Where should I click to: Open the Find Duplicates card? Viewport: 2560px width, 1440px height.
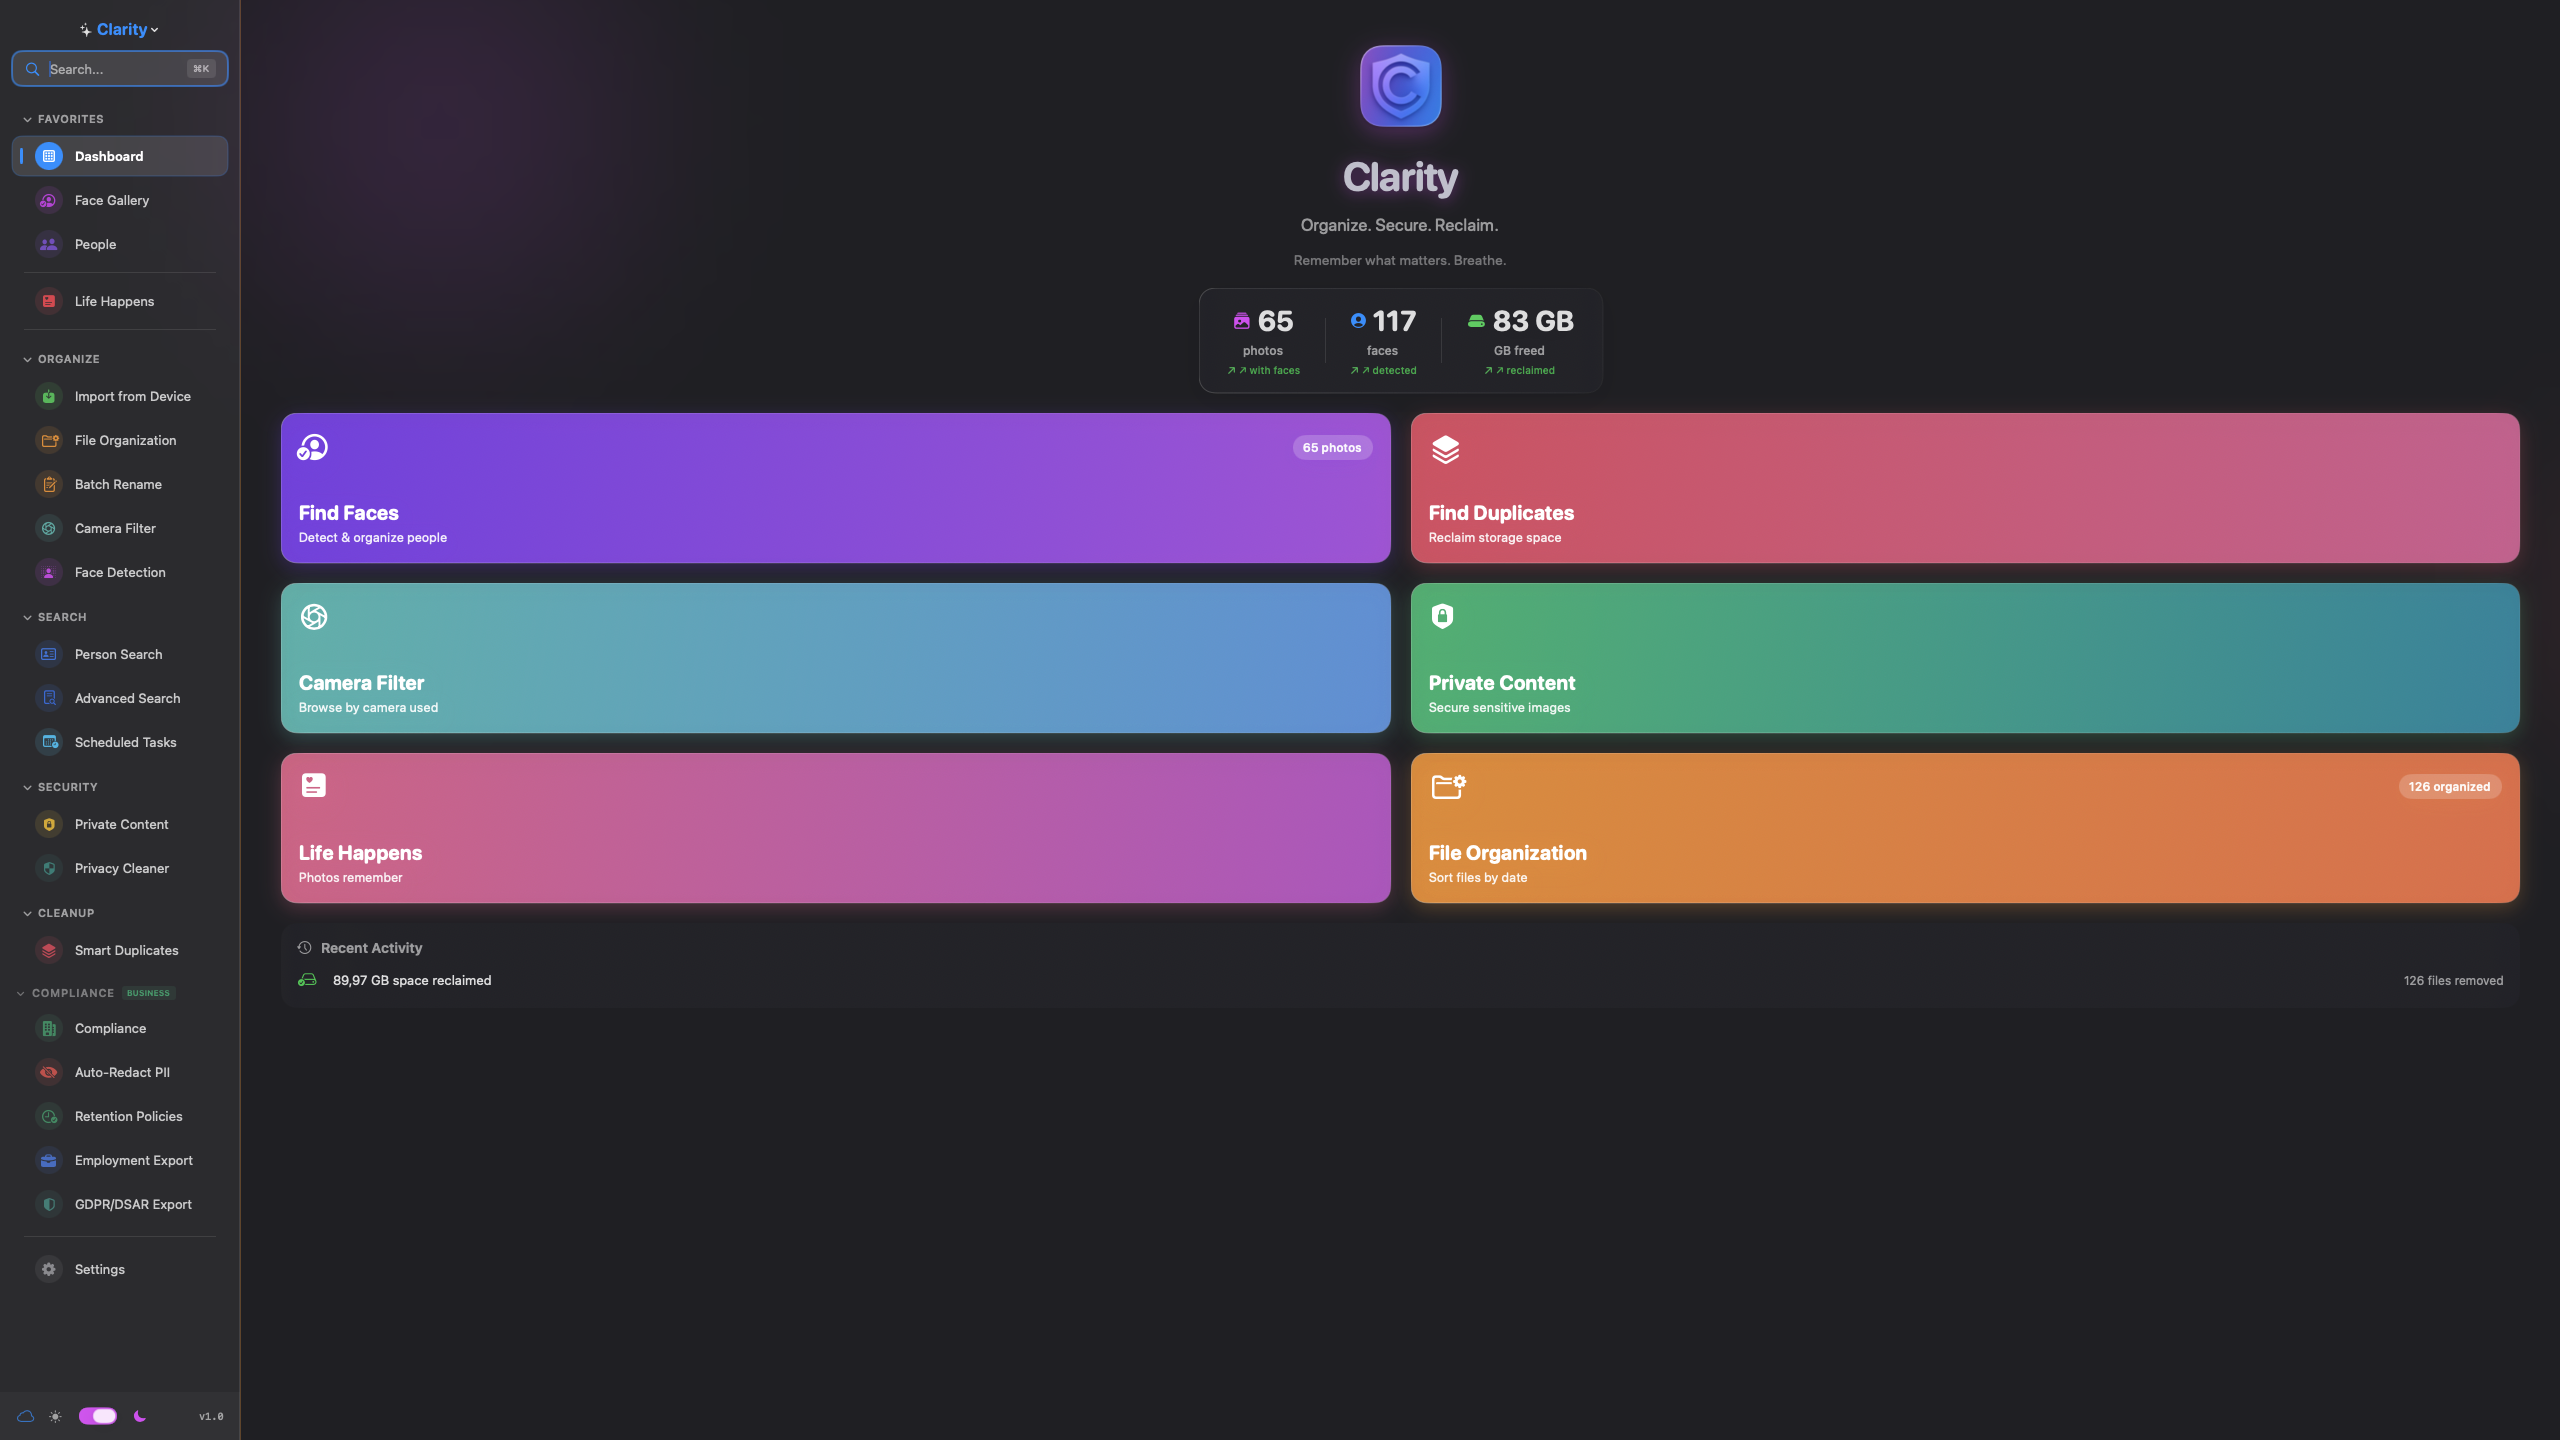coord(1965,488)
